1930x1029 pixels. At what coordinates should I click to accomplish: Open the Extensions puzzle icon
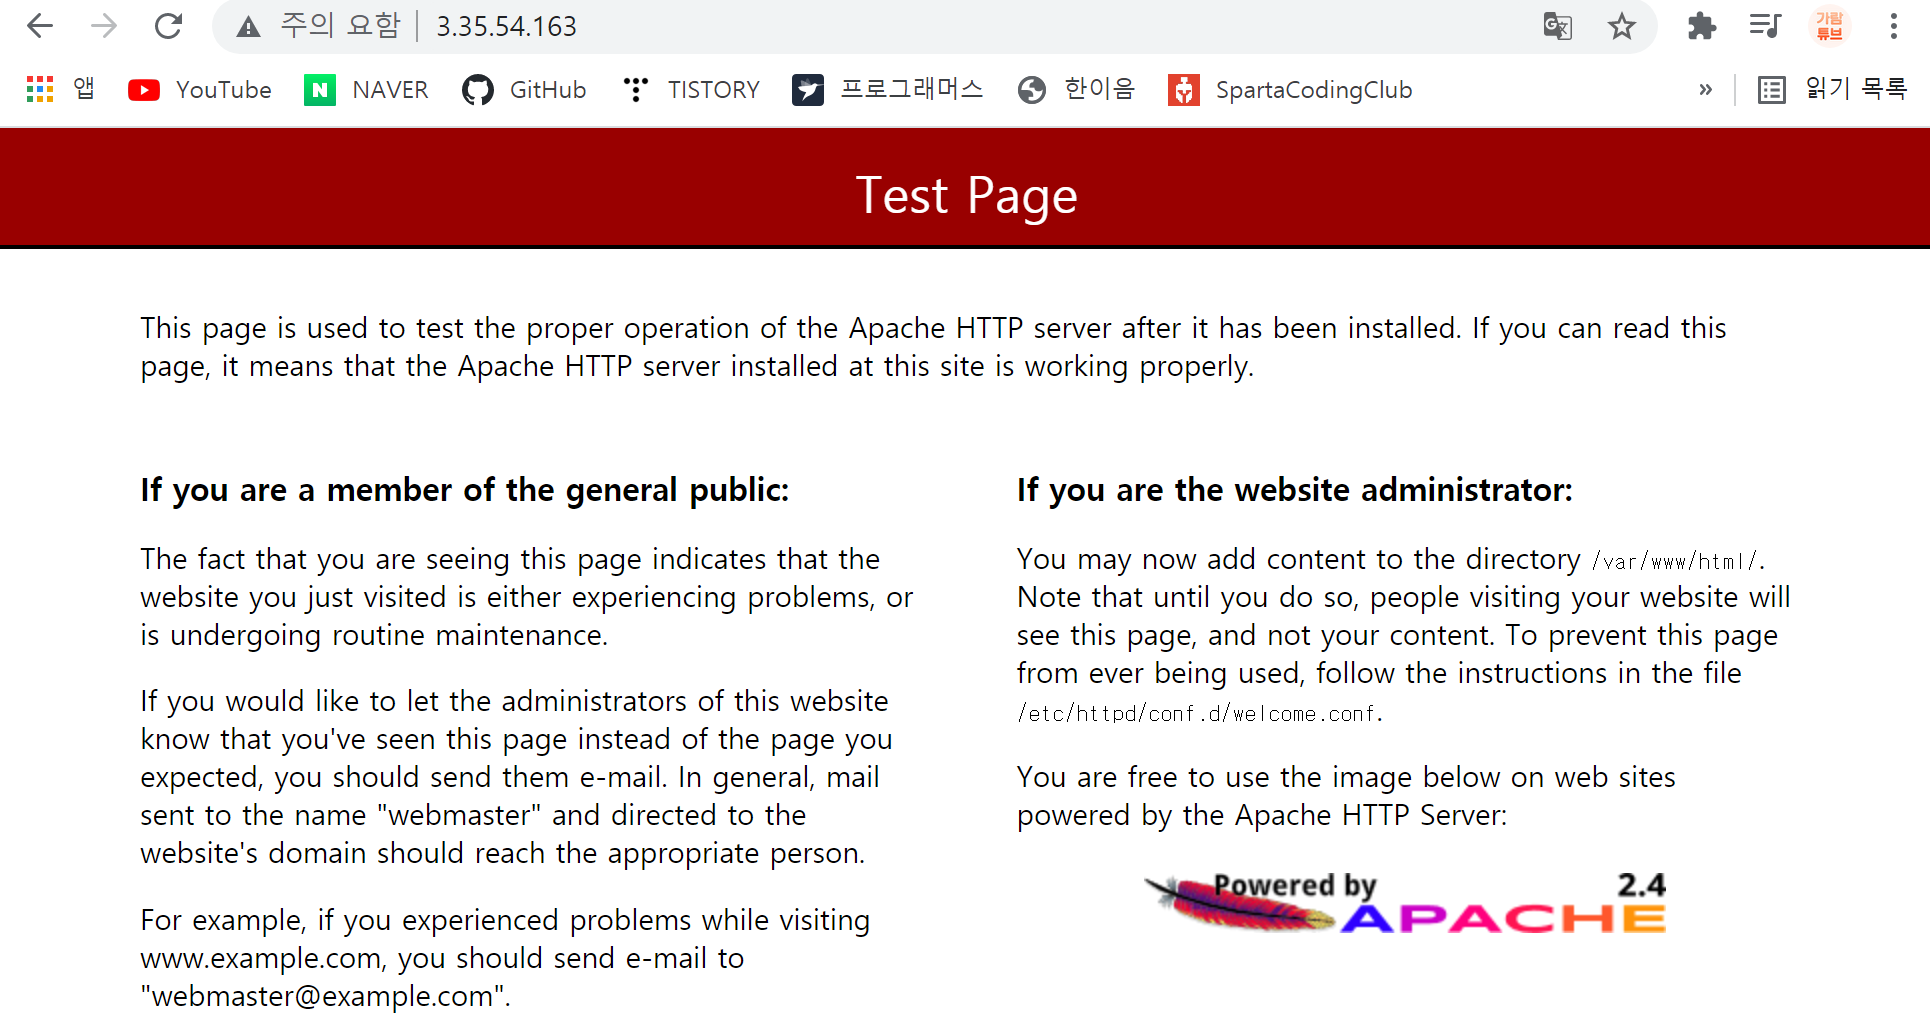(1702, 26)
